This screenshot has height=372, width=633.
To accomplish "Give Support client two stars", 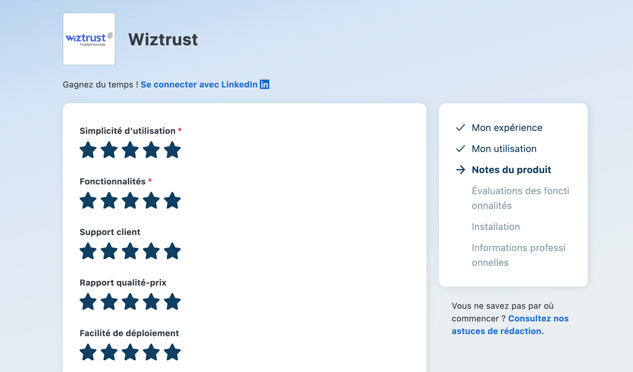I will click(x=109, y=251).
